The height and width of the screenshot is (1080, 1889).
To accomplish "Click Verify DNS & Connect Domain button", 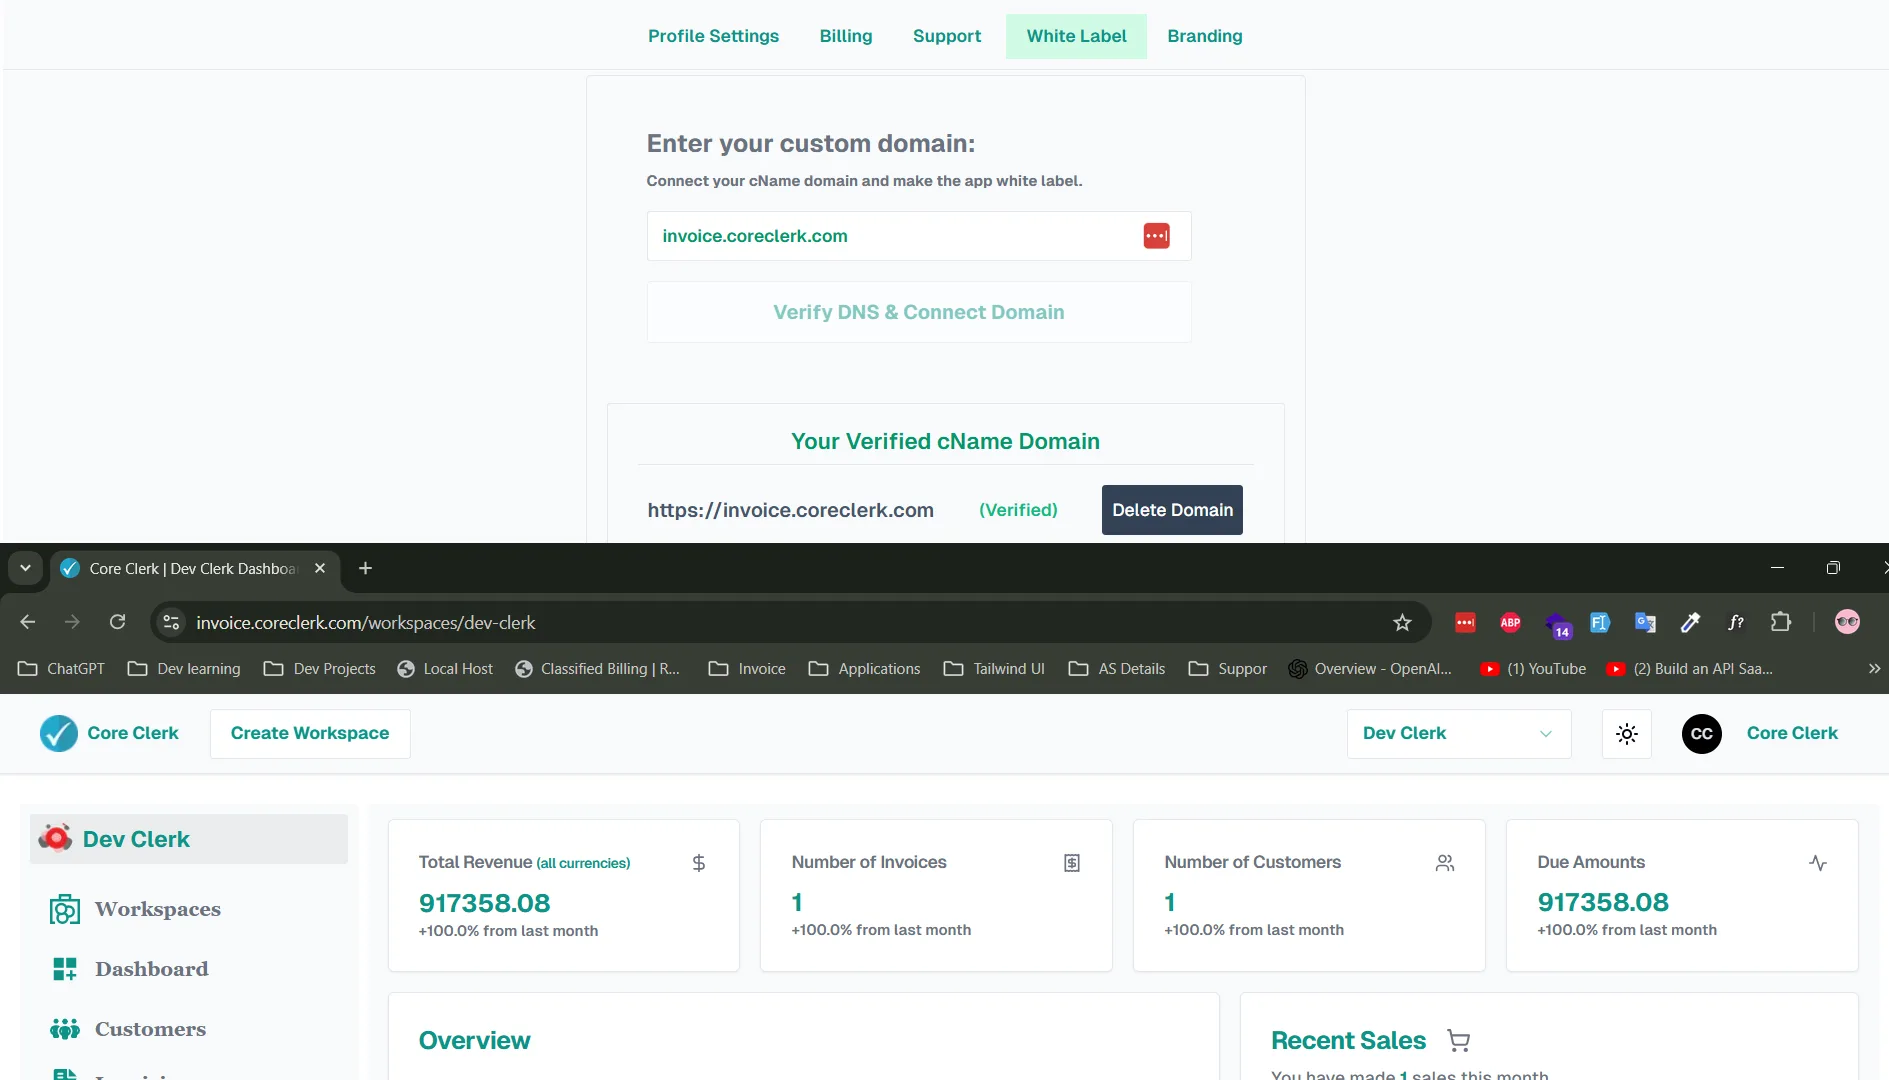I will [918, 312].
